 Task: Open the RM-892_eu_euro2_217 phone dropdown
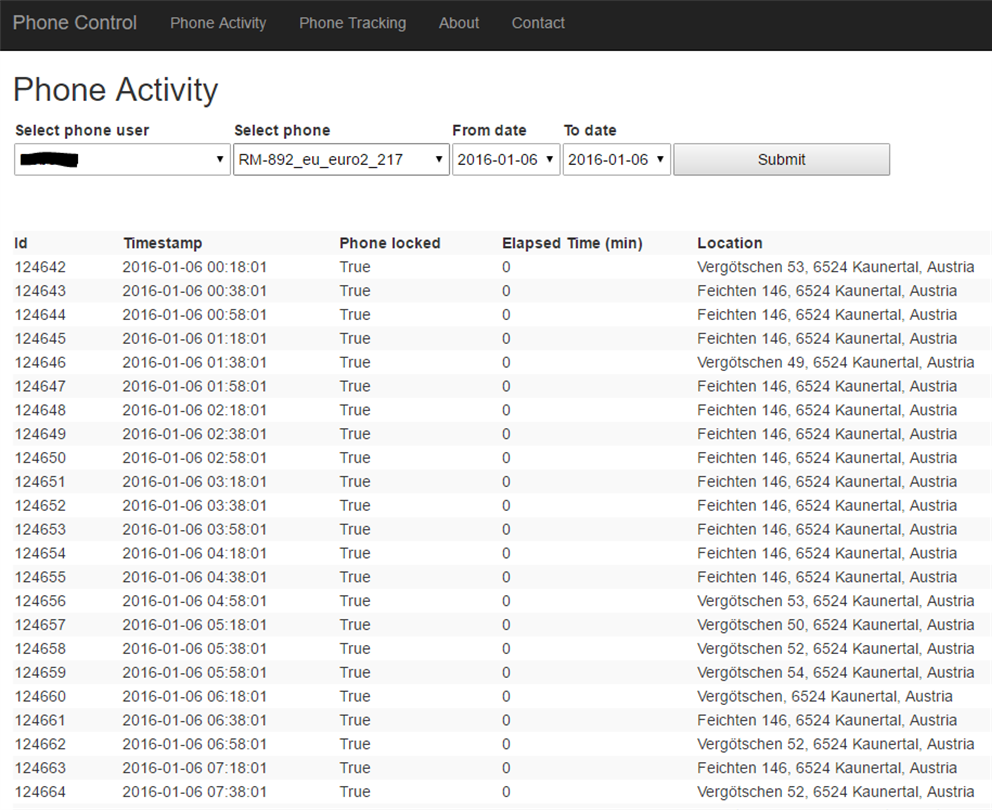pyautogui.click(x=341, y=160)
